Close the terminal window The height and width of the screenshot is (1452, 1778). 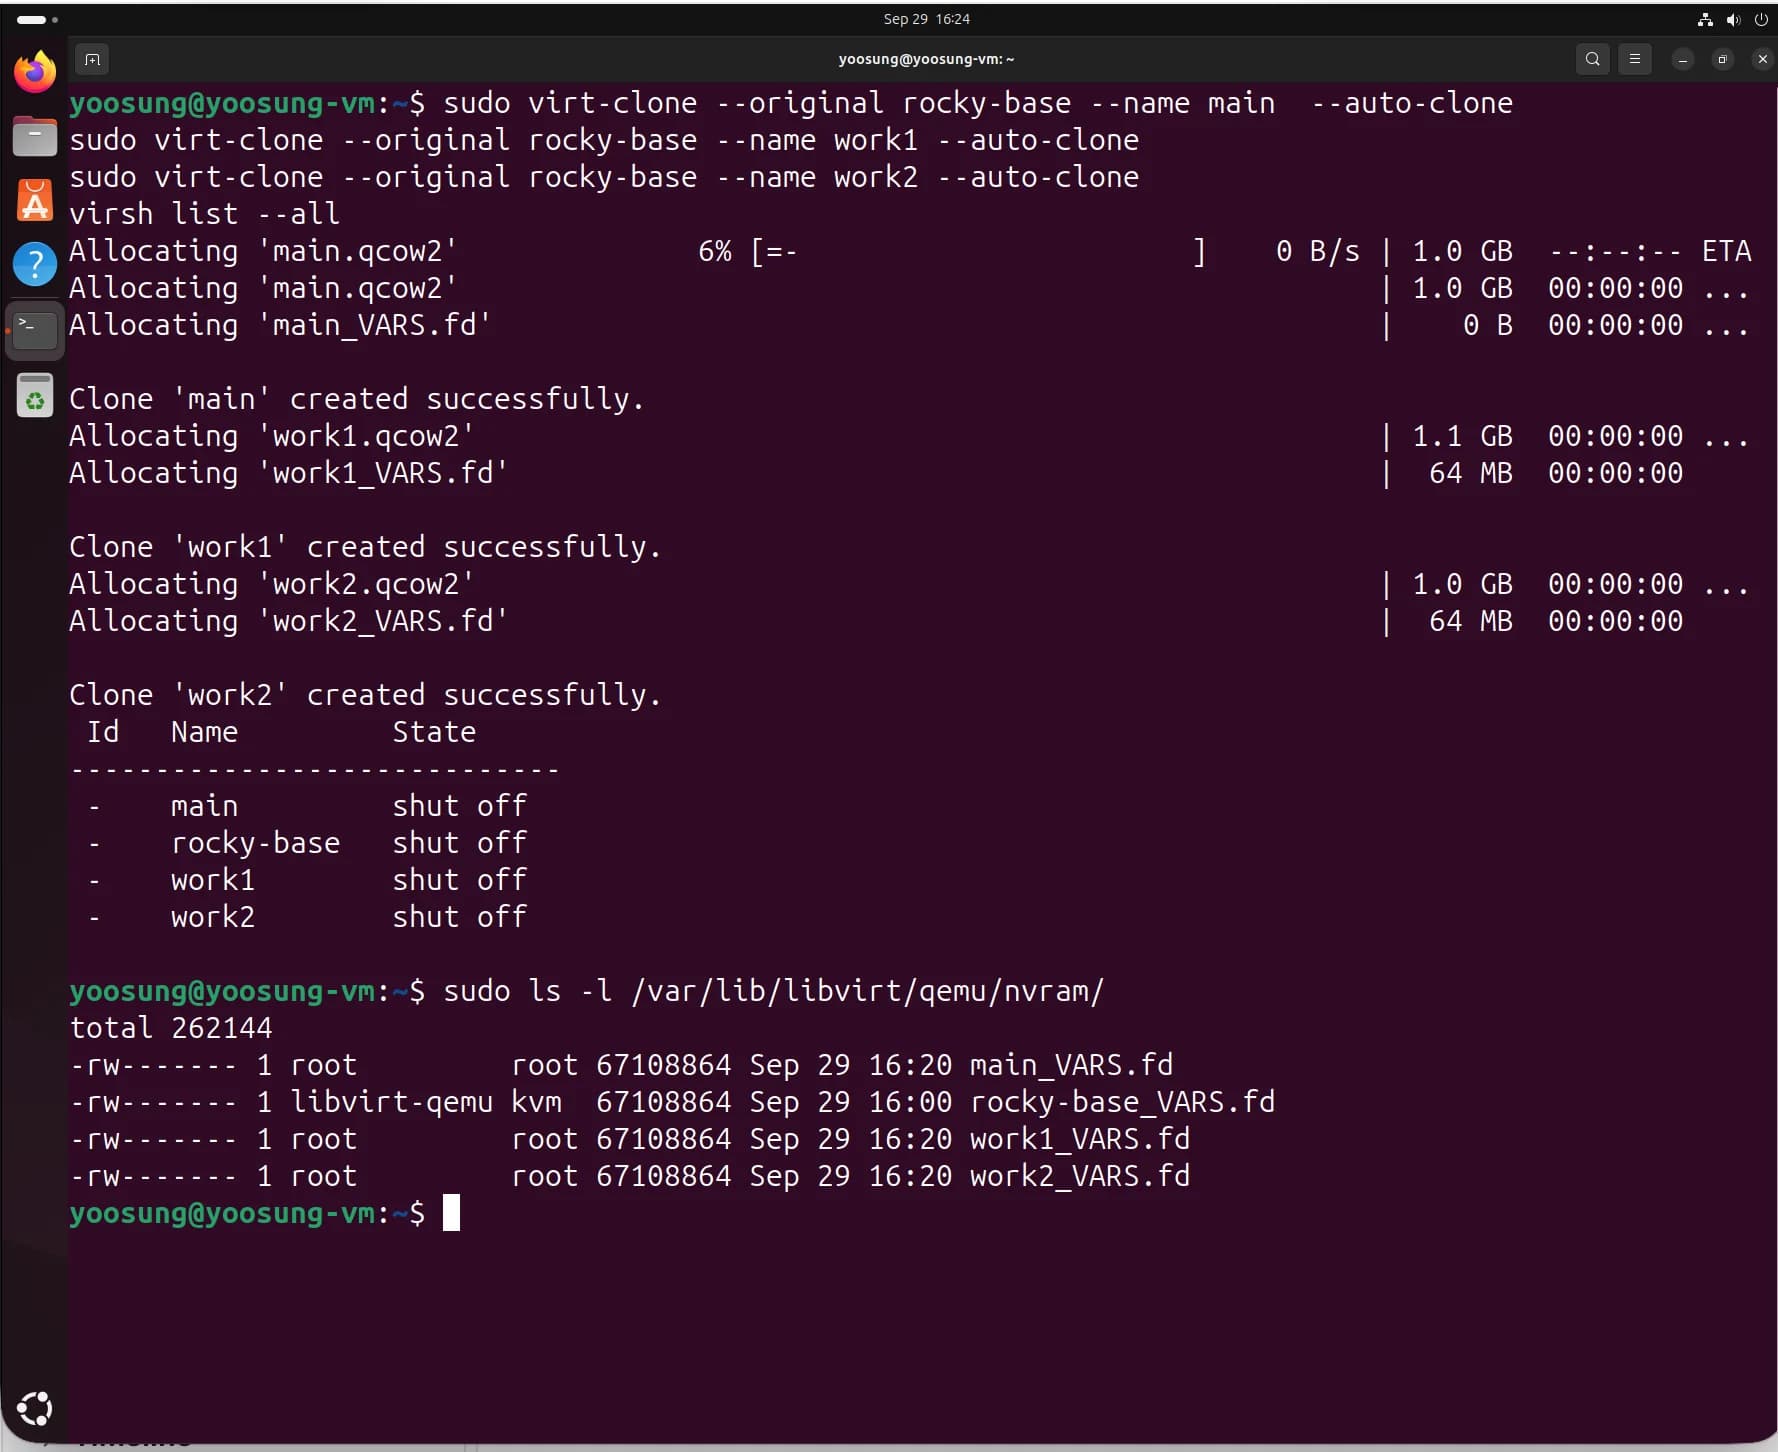pos(1762,60)
